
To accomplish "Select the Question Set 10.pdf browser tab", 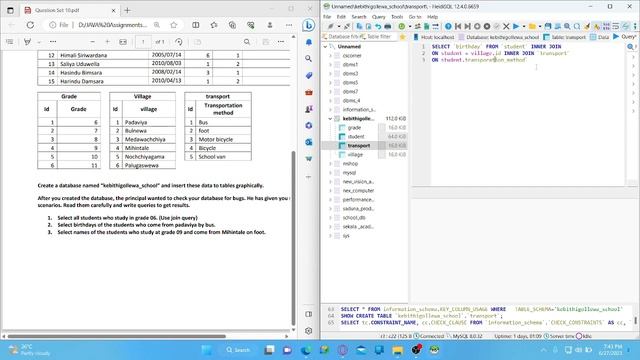I will tap(69, 10).
